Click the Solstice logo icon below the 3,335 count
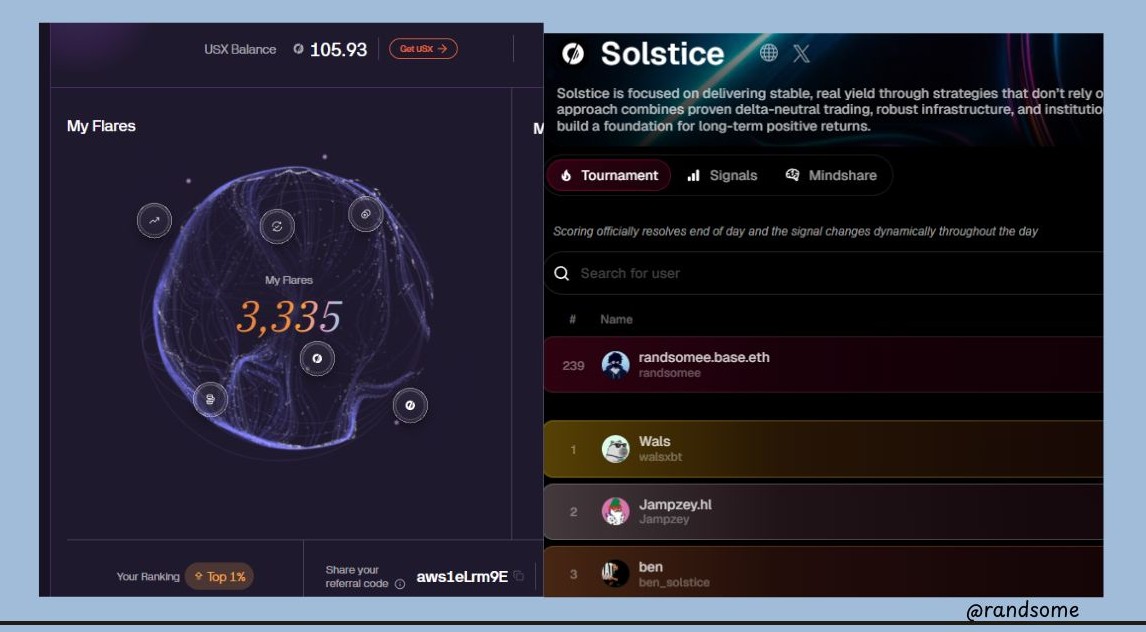Image resolution: width=1146 pixels, height=632 pixels. 317,359
